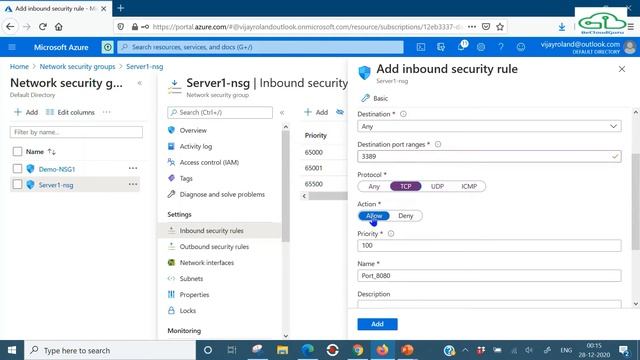Screen dimensions: 640x360
Task: Open the Directory and subscription filter icon
Action: point(441,47)
